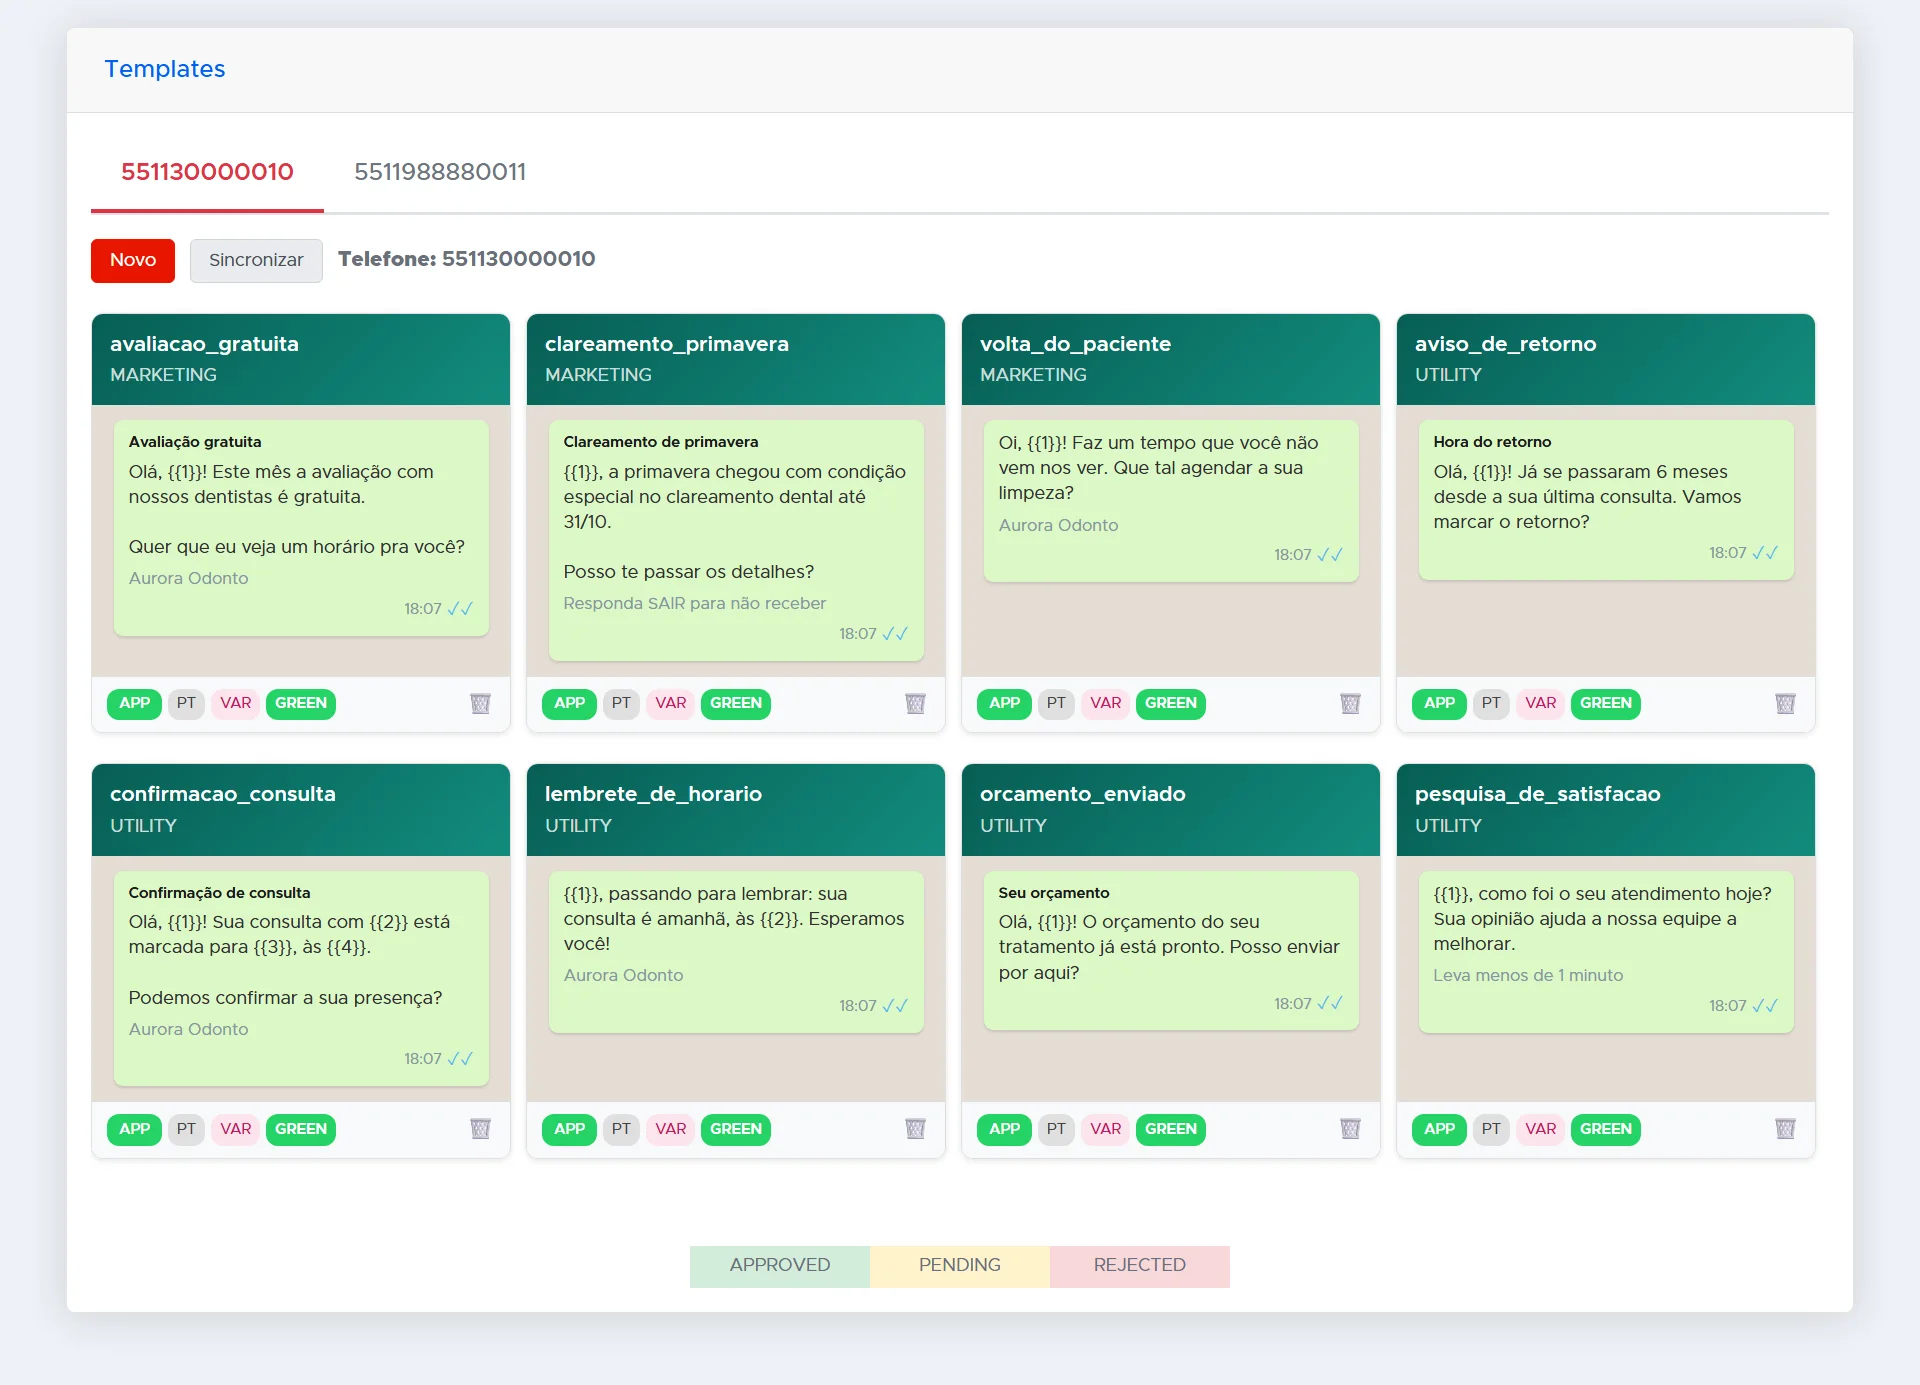Click trash icon on orcamento_enviado card
1920x1385 pixels.
1350,1129
